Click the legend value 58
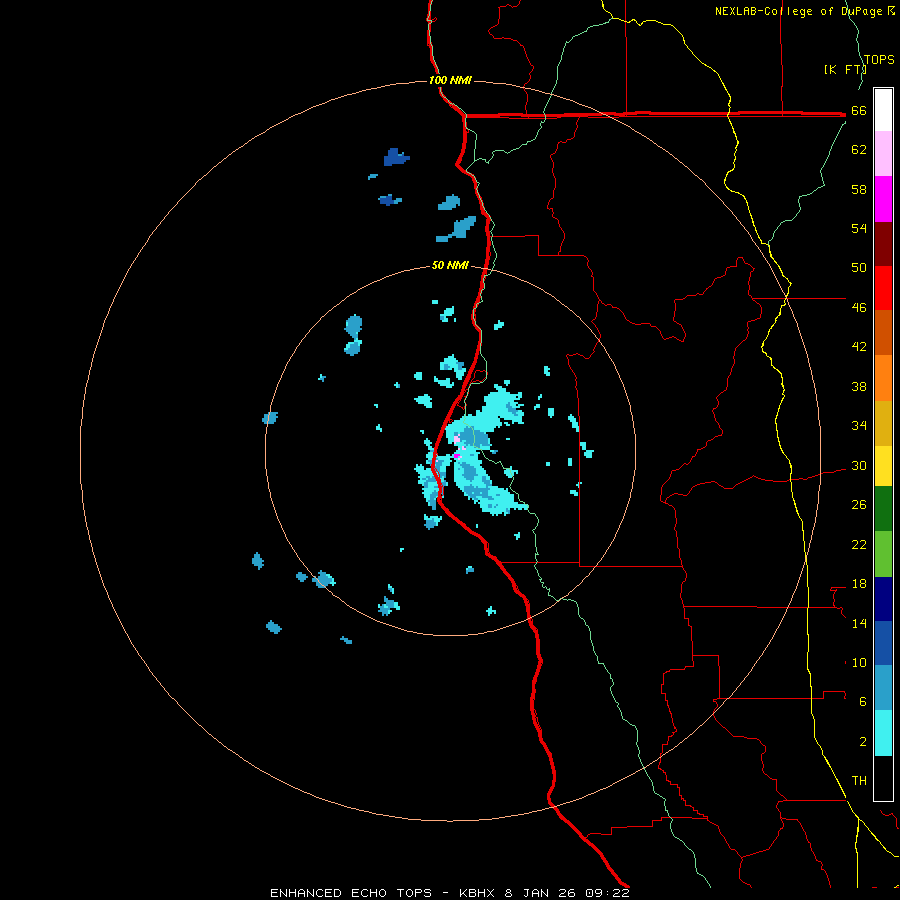900x900 pixels. (x=859, y=189)
